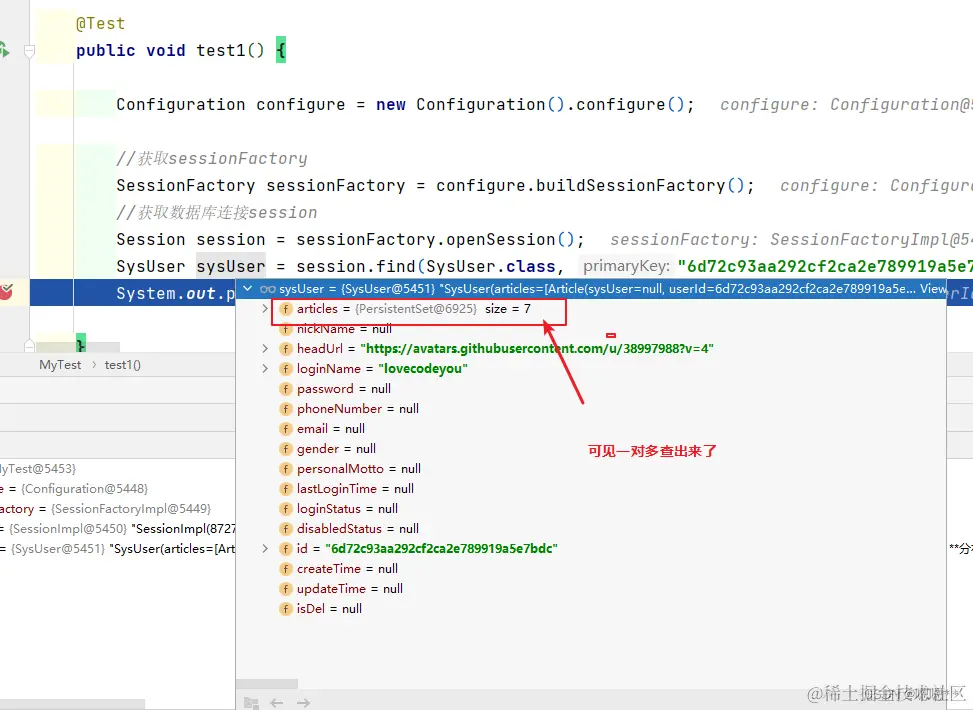This screenshot has height=710, width=973.
Task: Select test1() in the breadcrumb
Action: point(123,365)
